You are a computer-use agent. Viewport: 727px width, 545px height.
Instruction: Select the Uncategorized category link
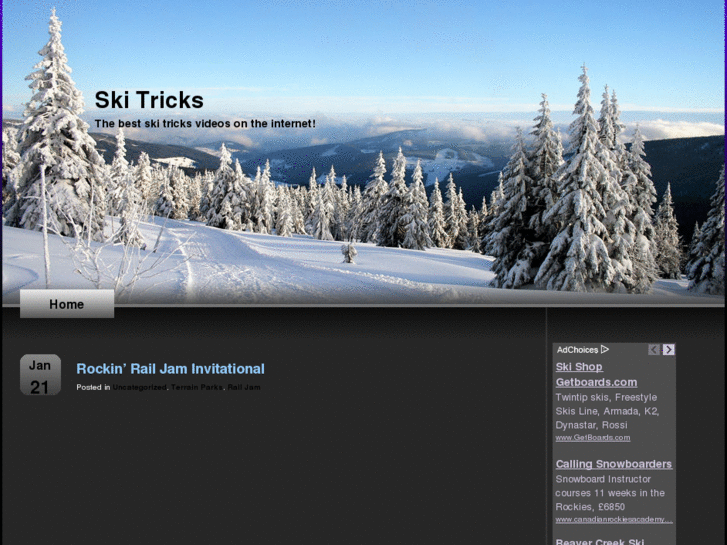point(140,387)
